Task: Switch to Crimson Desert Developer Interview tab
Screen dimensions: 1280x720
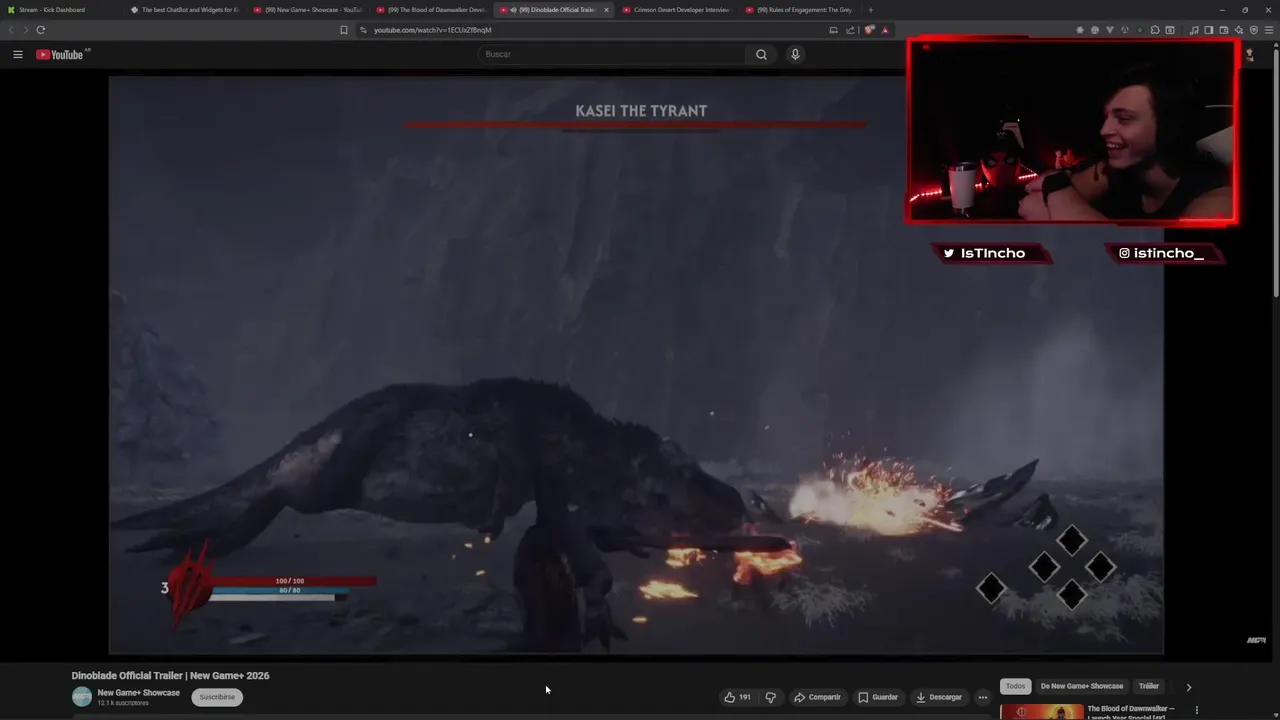Action: [x=677, y=10]
